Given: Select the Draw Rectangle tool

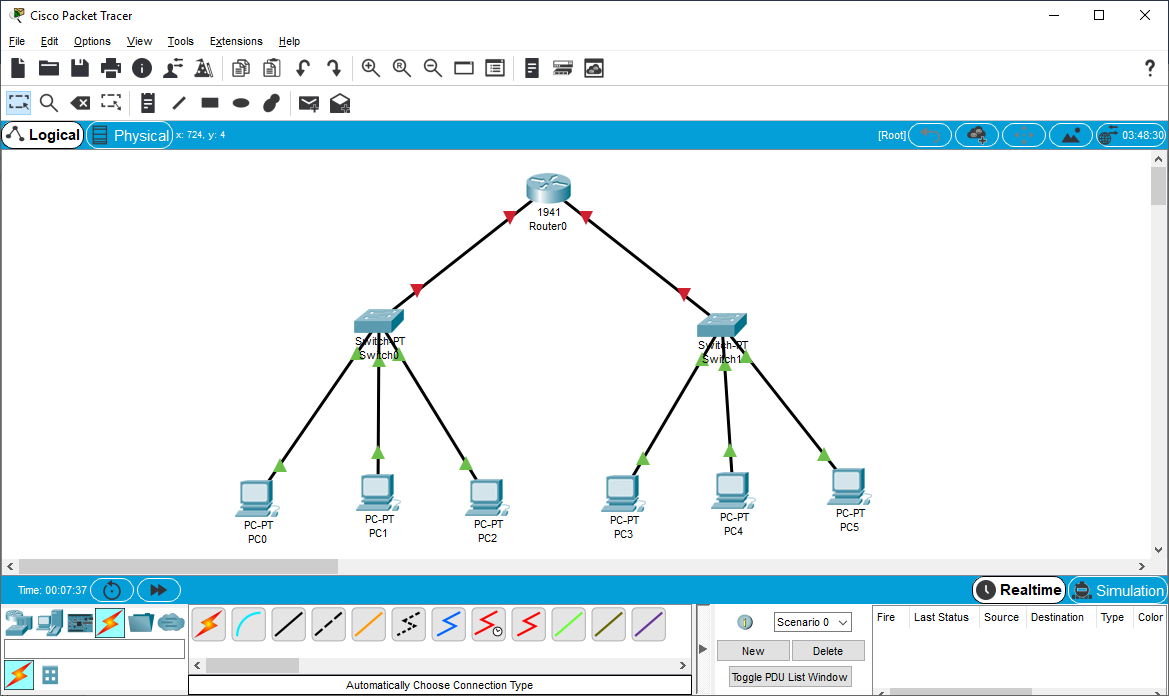Looking at the screenshot, I should pyautogui.click(x=209, y=103).
